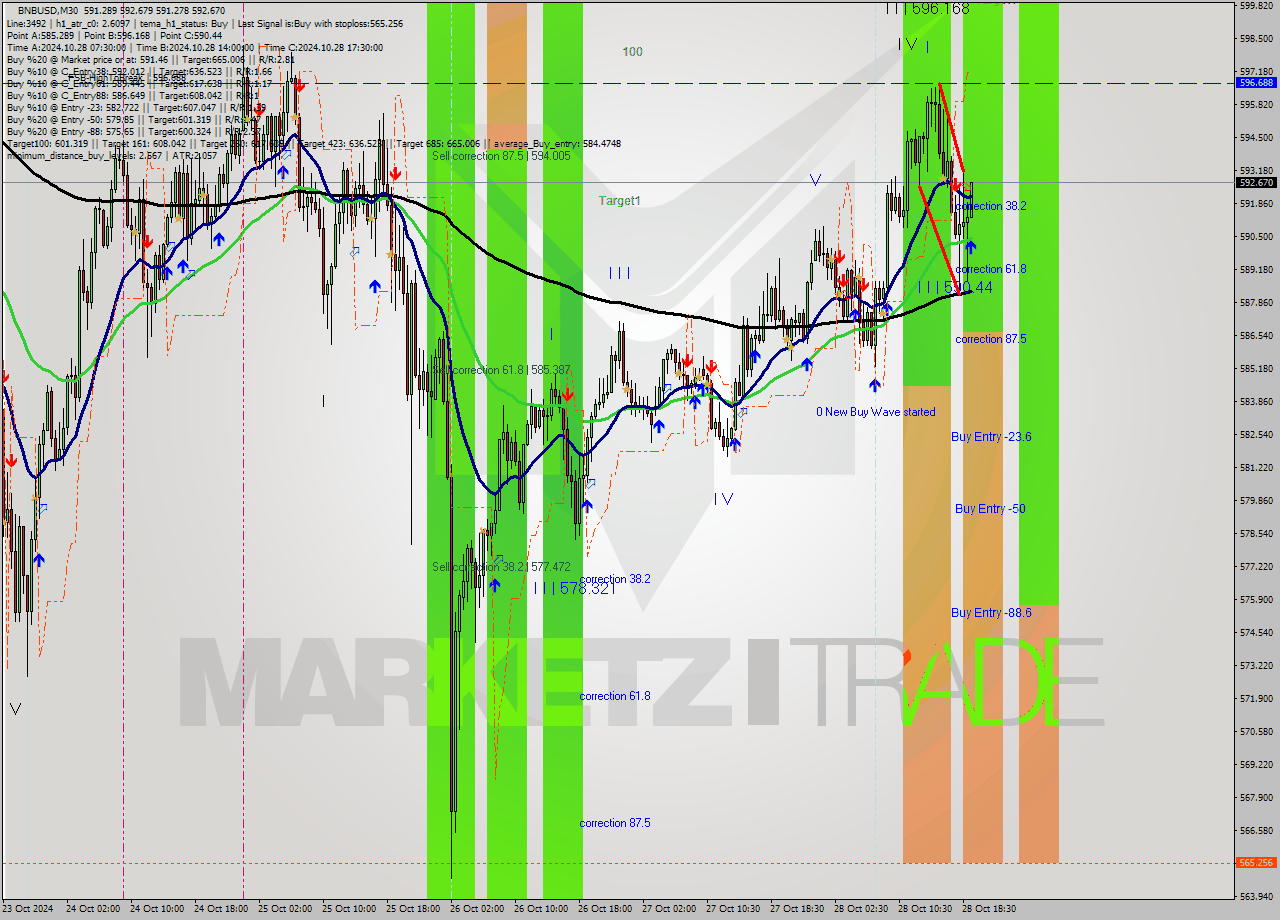
Task: Select the '27 Oct 02:00' time label
Action: tap(670, 909)
